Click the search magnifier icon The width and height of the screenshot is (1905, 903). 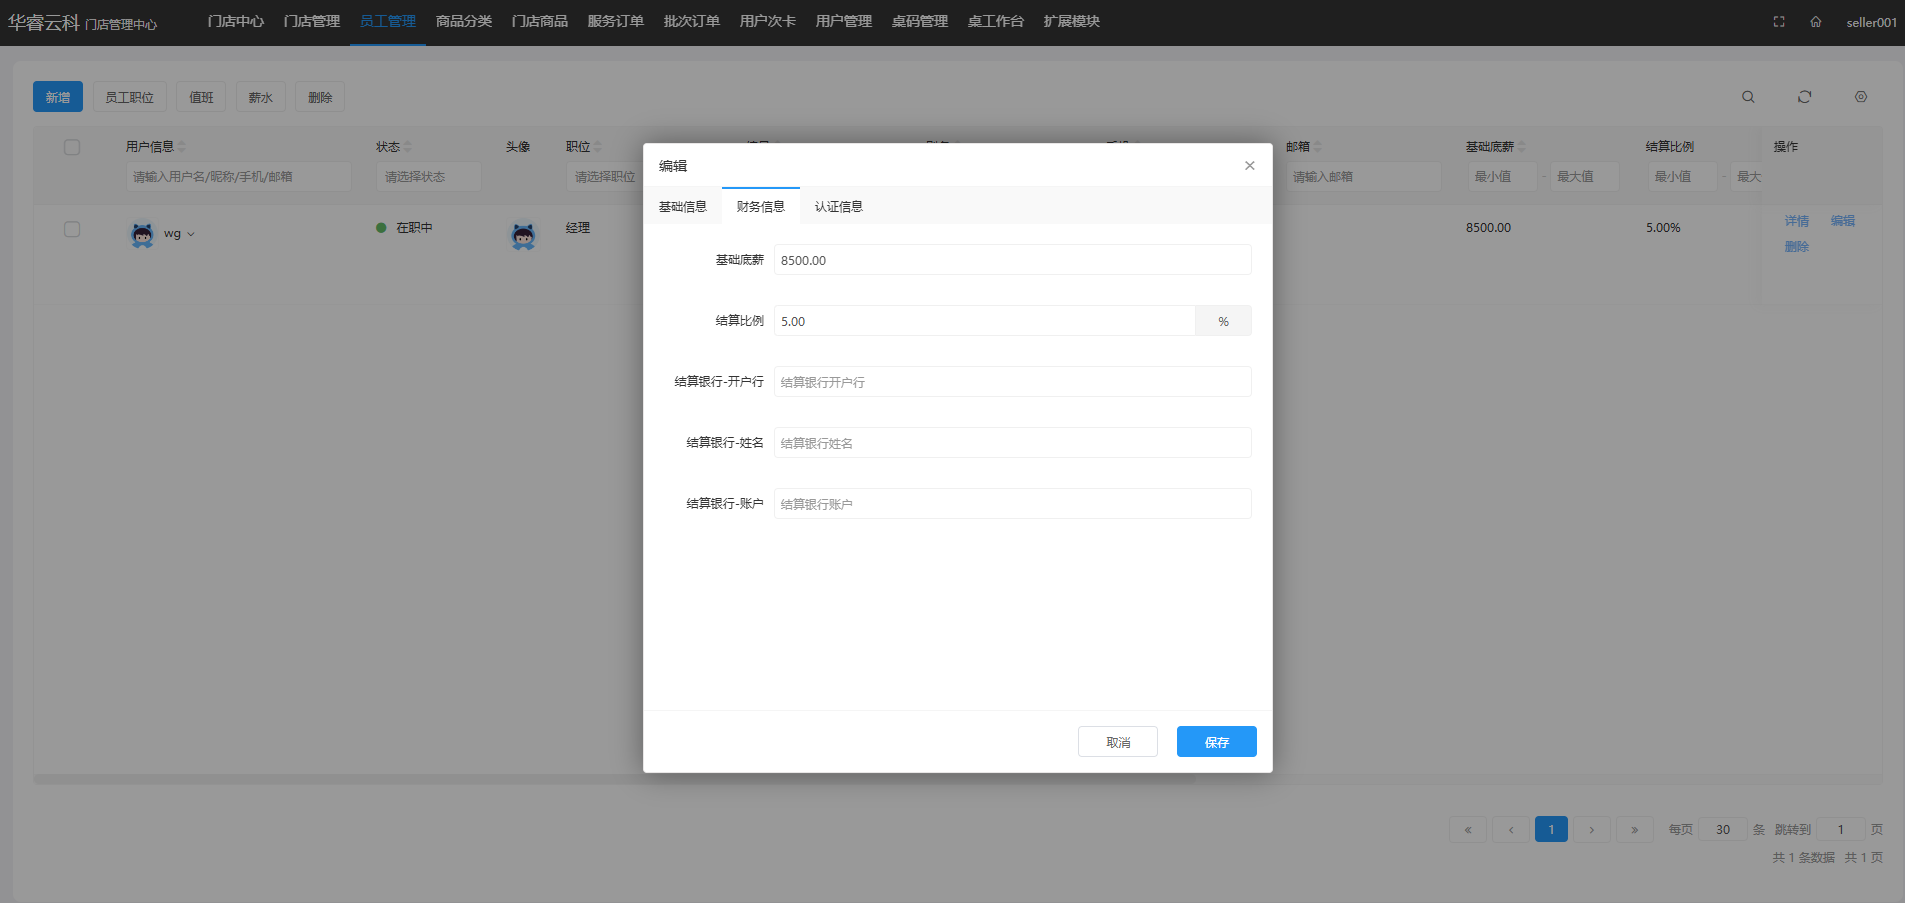tap(1748, 97)
